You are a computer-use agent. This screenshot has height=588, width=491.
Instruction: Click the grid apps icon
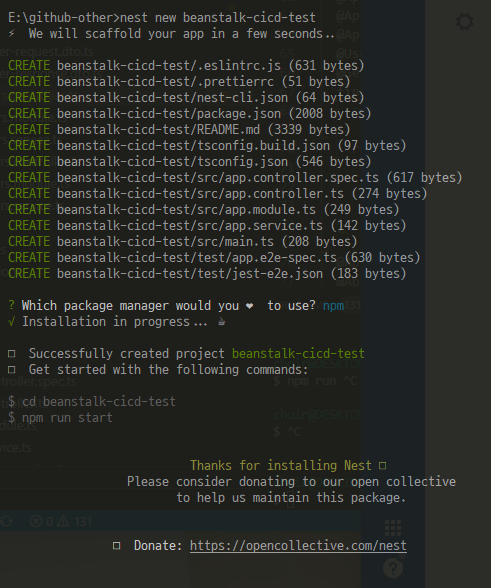[x=393, y=528]
